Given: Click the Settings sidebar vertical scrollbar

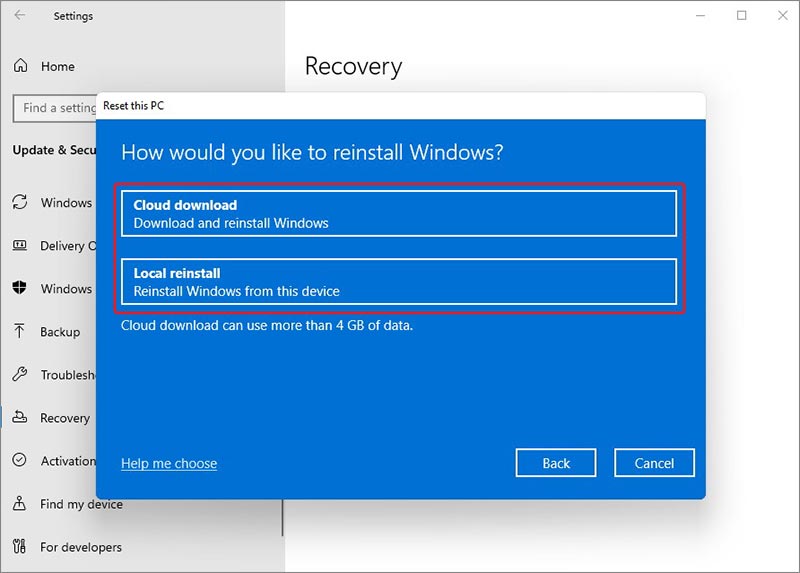Looking at the screenshot, I should coord(282,517).
